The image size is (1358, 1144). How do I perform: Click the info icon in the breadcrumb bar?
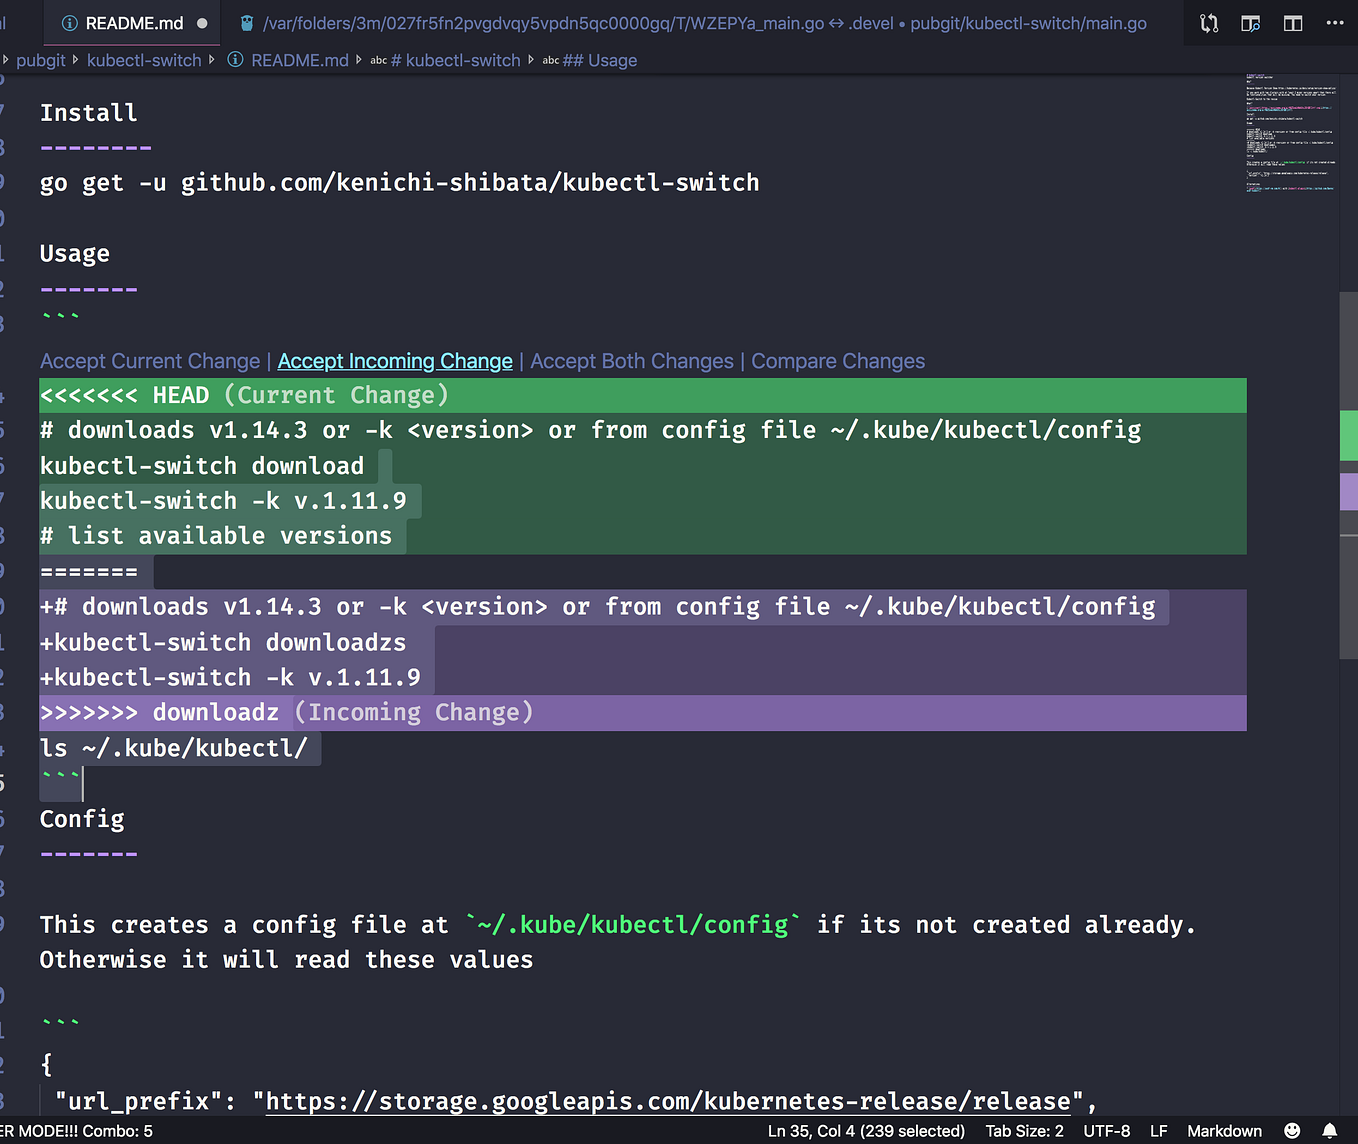tap(235, 60)
